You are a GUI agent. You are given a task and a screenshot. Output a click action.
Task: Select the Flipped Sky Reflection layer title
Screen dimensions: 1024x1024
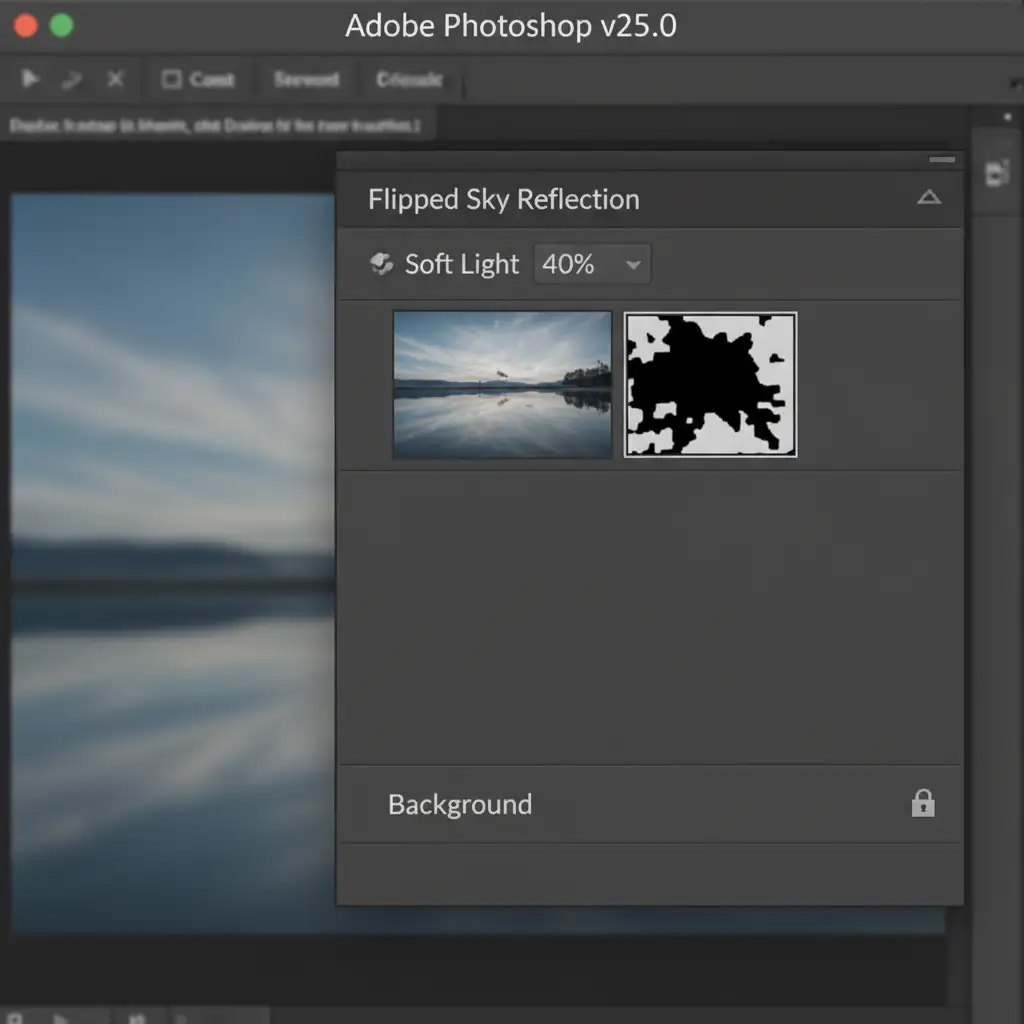click(x=503, y=199)
